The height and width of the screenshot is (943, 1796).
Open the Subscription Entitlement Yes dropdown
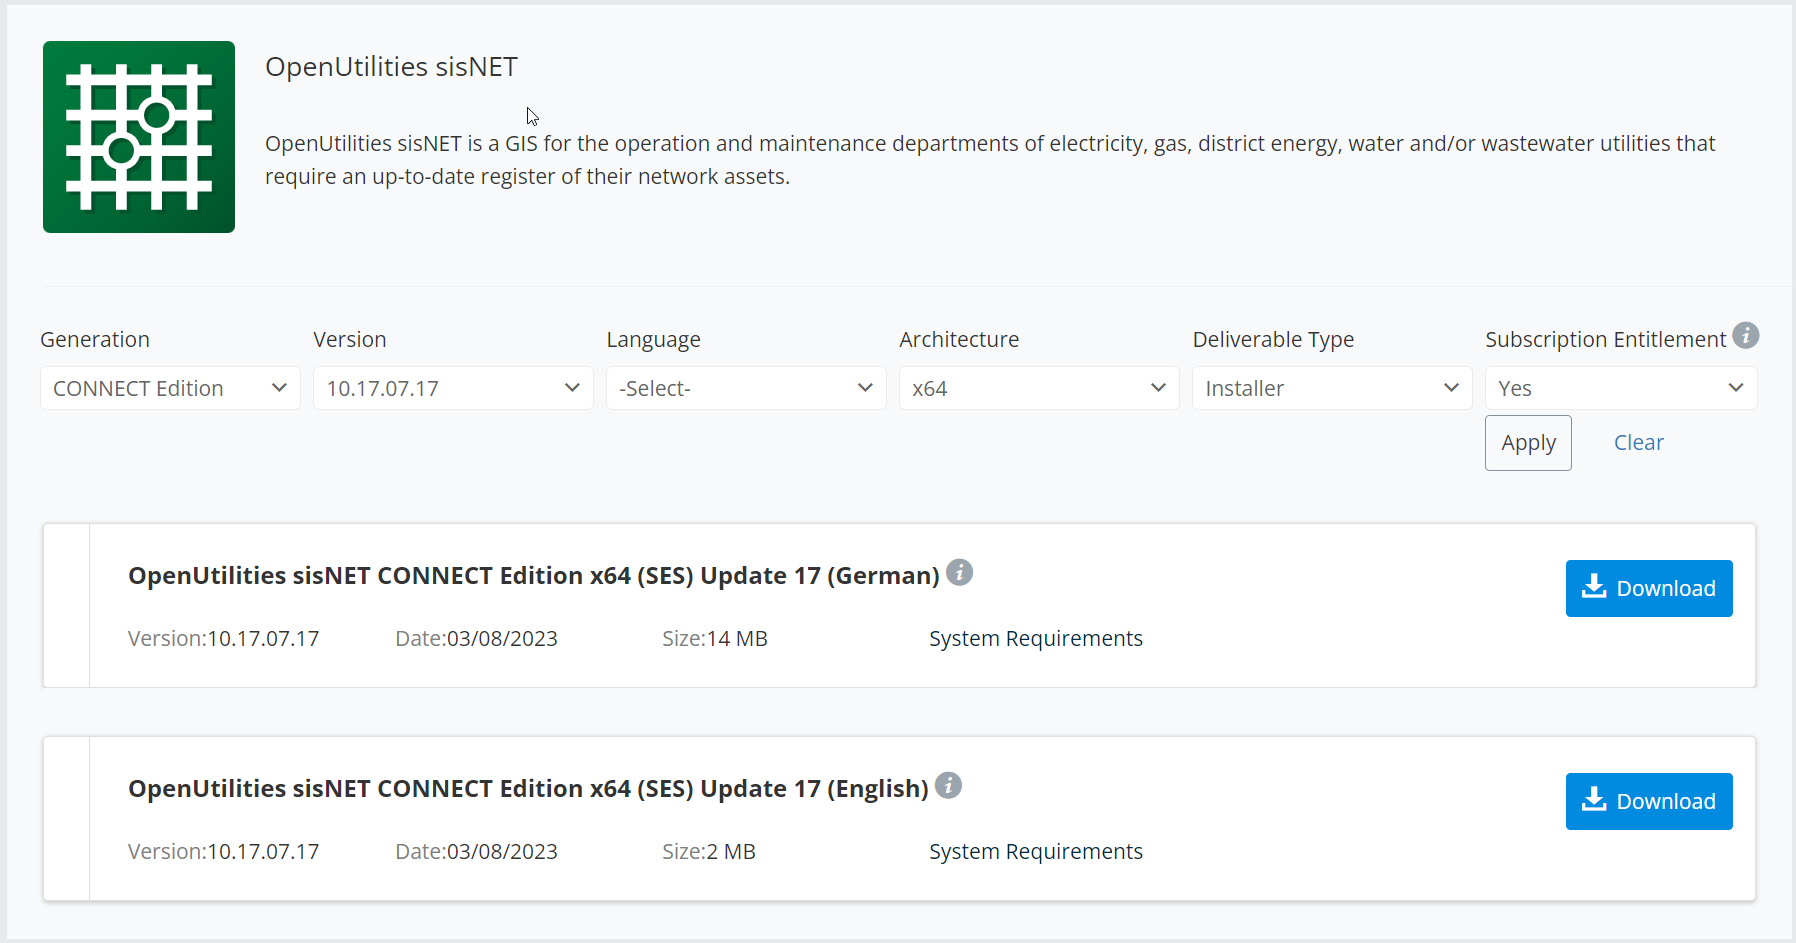(x=1621, y=388)
